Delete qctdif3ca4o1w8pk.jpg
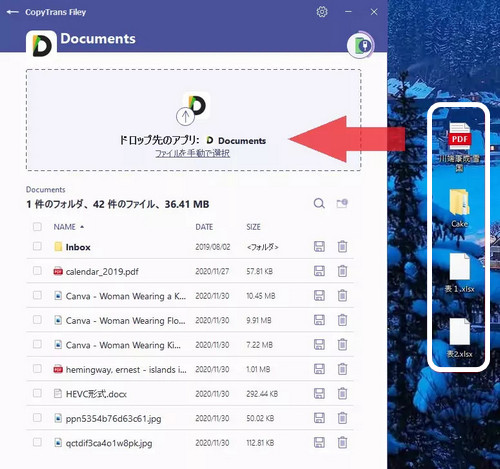The height and width of the screenshot is (469, 500). tap(342, 443)
